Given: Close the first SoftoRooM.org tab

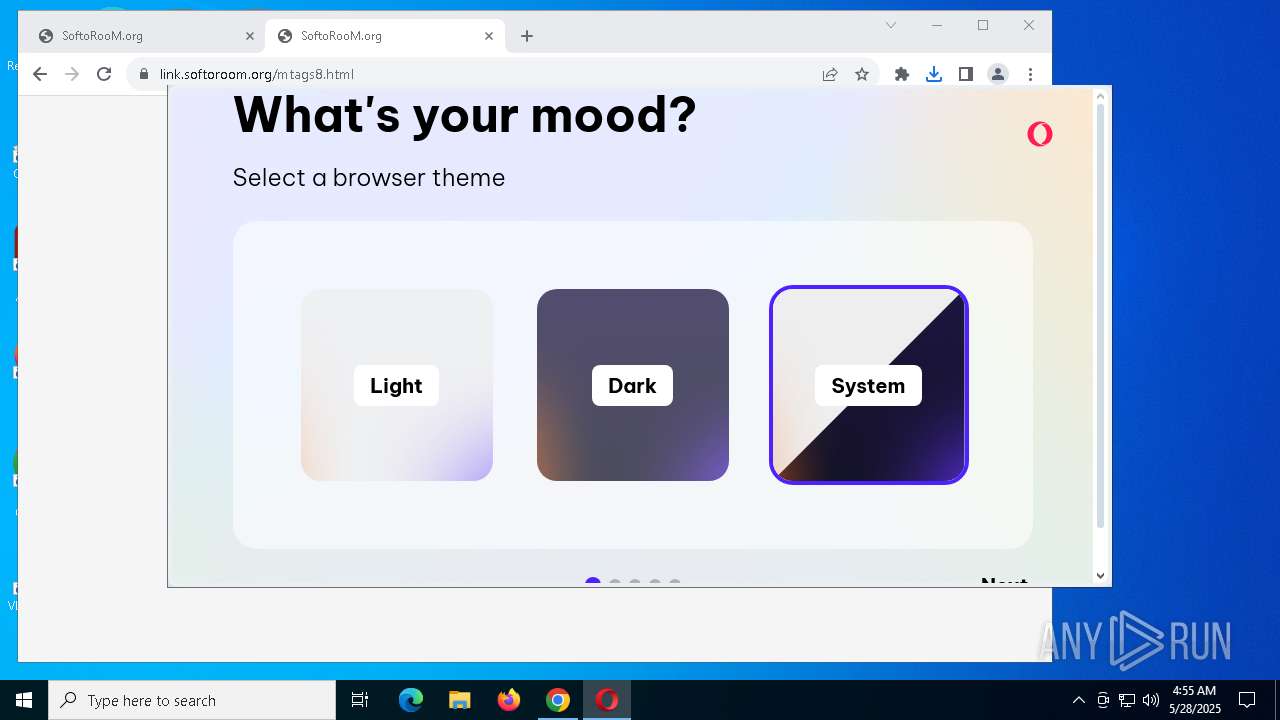Looking at the screenshot, I should coord(250,36).
